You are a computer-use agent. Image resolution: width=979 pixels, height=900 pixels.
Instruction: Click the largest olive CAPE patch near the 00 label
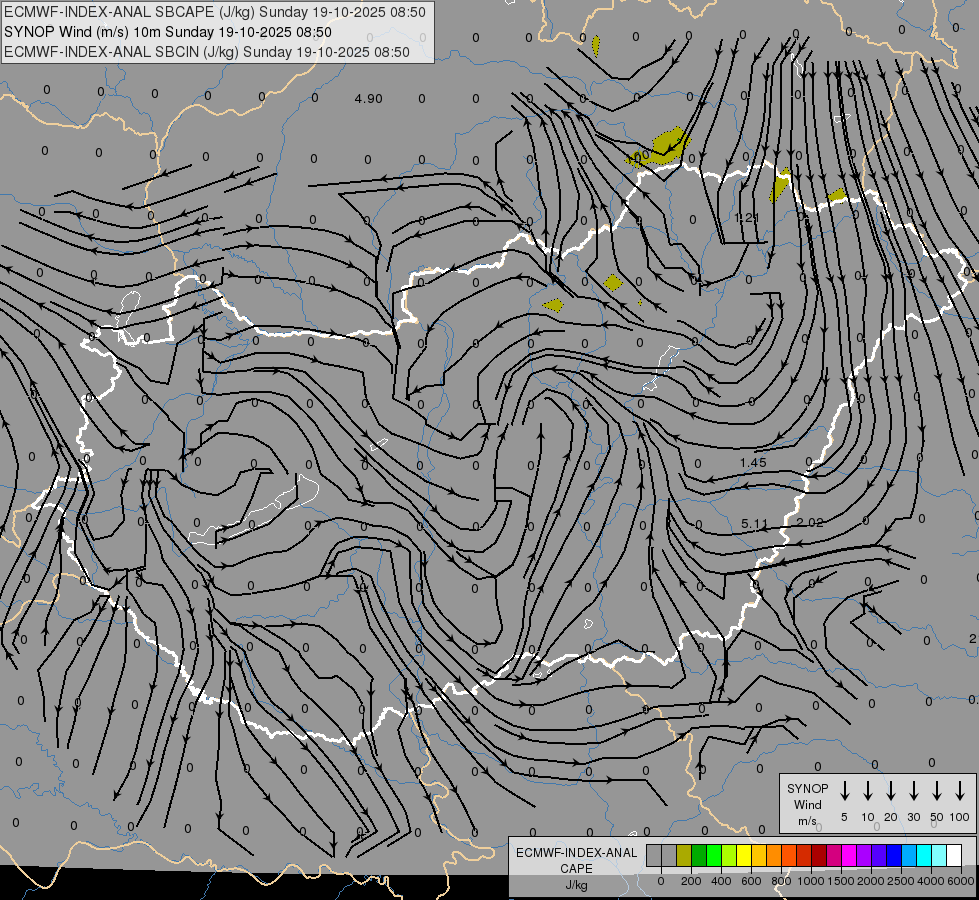665,148
